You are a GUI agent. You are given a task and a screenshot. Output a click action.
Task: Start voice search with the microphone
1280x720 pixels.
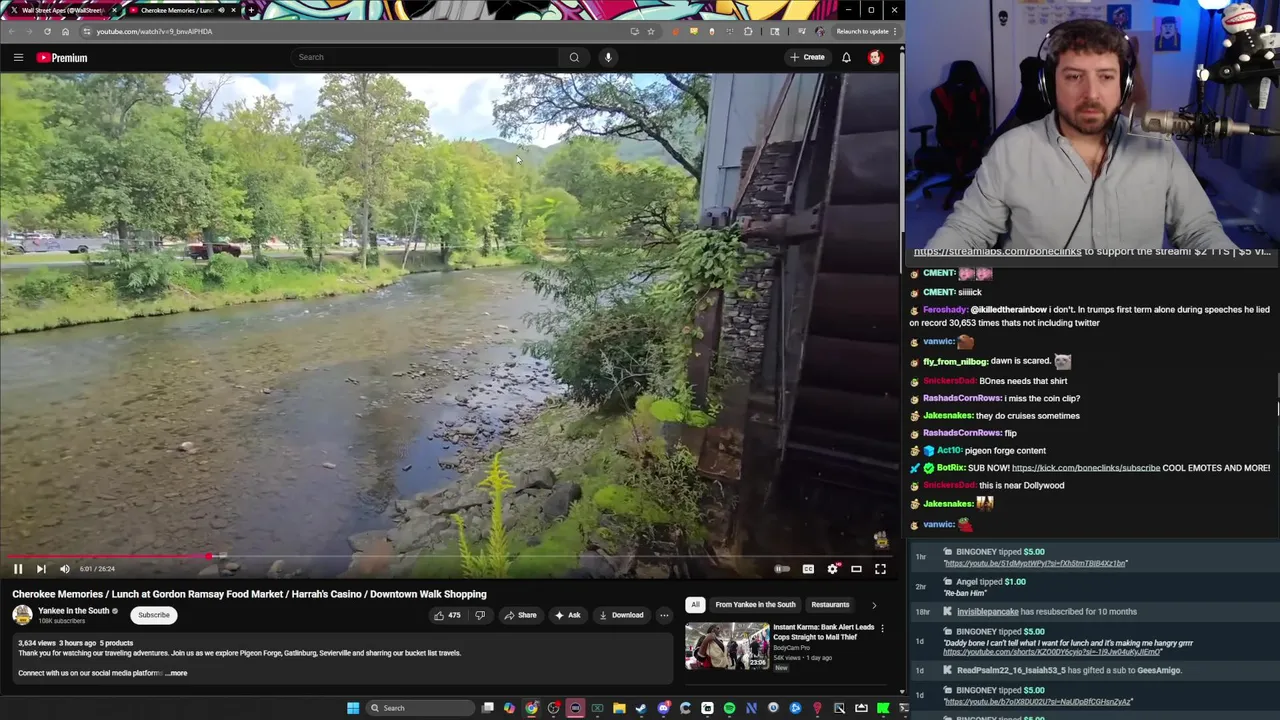point(608,57)
